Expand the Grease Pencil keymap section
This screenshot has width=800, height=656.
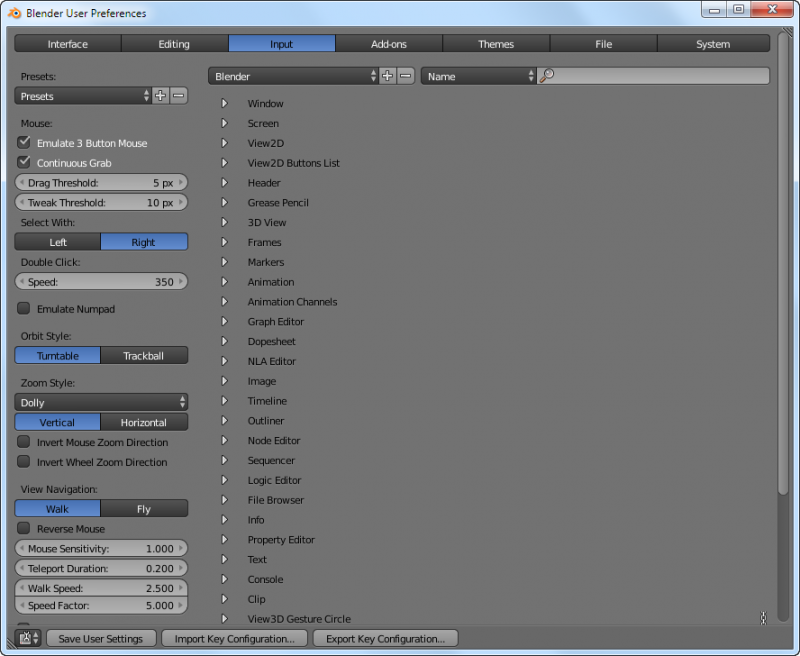[x=224, y=203]
